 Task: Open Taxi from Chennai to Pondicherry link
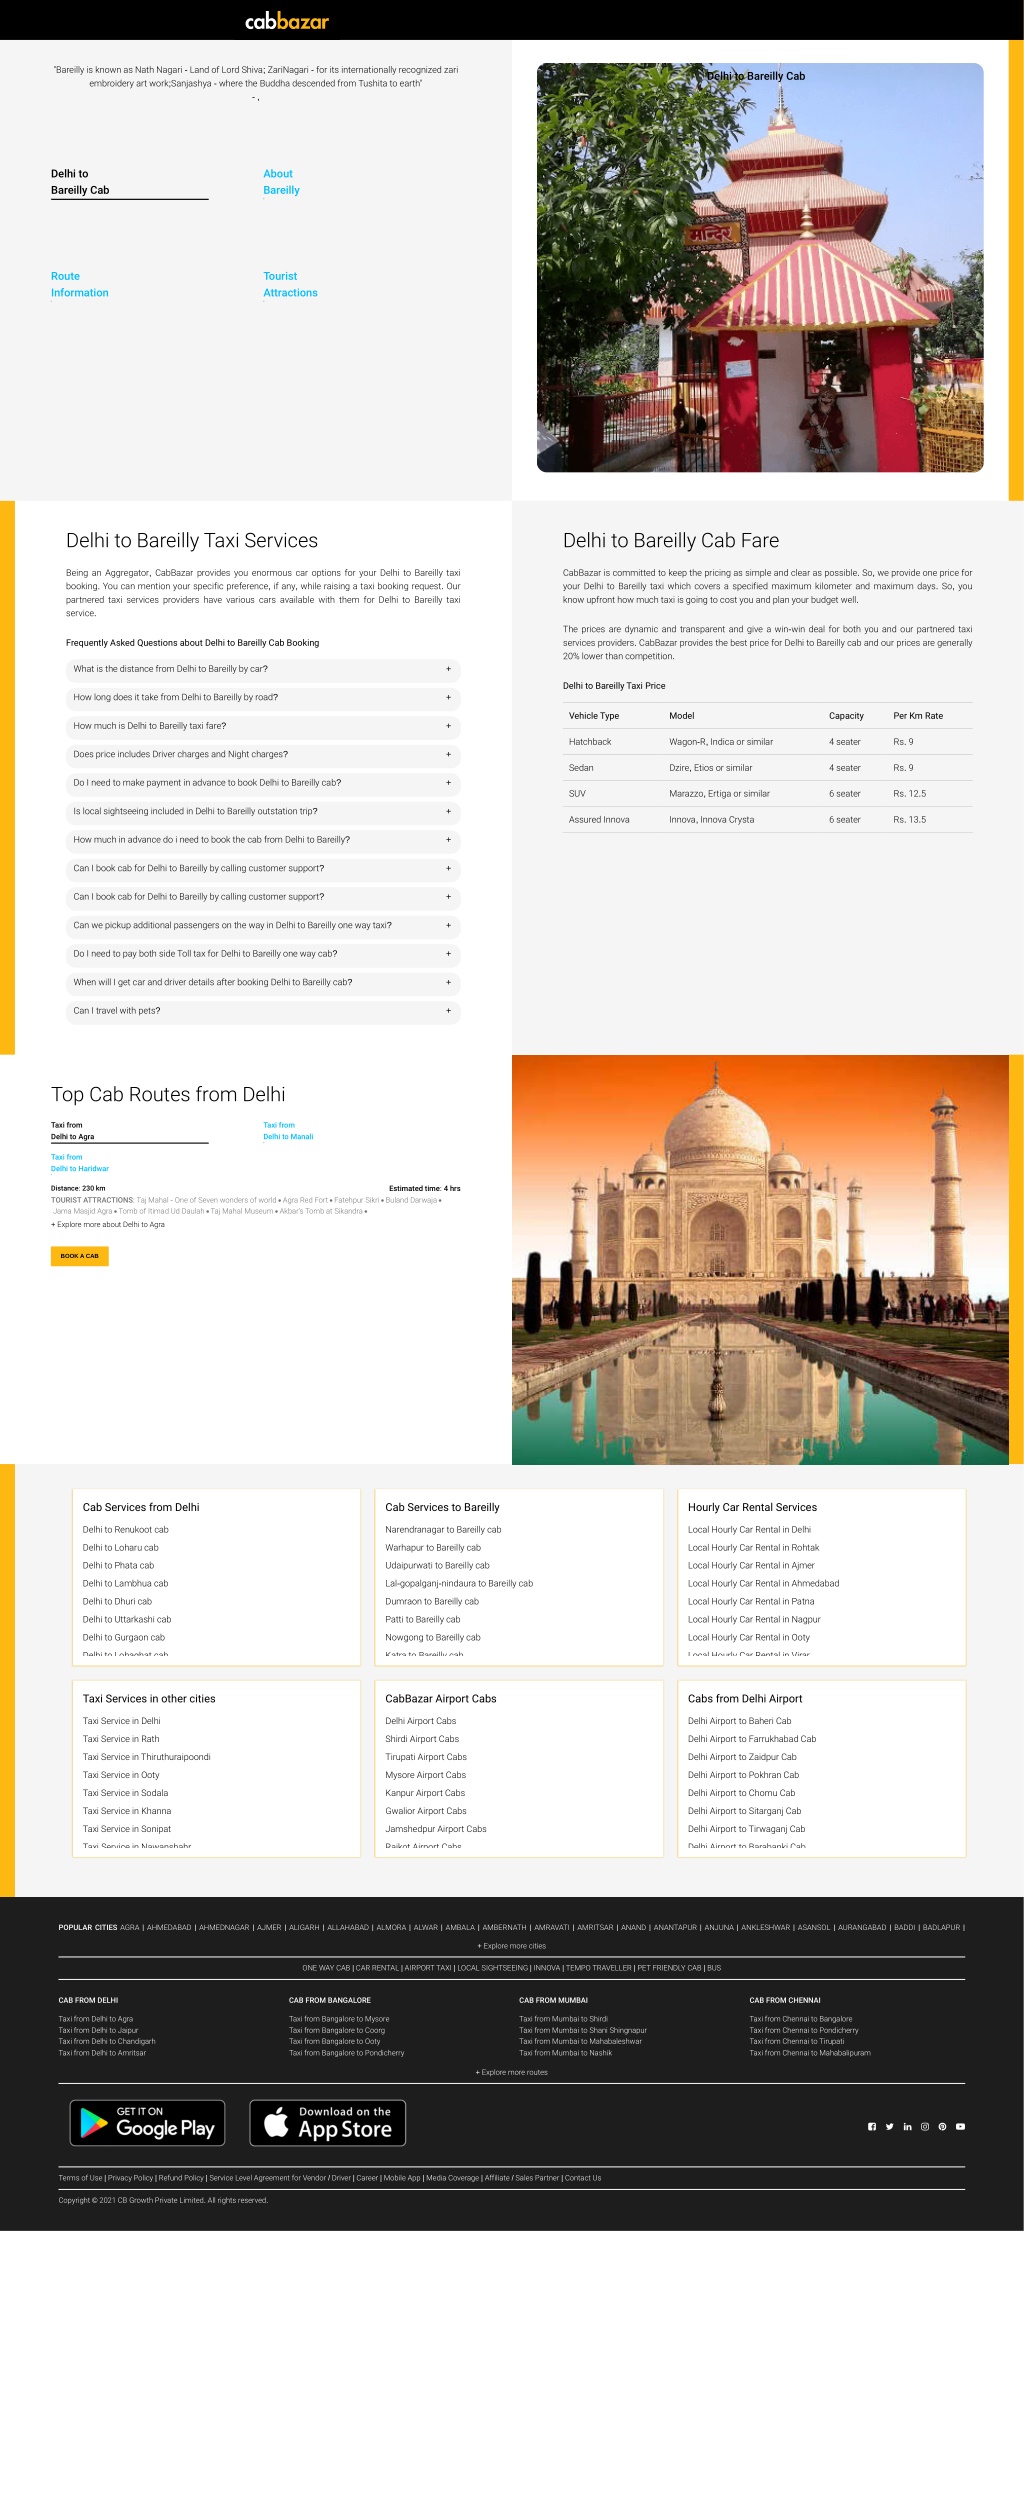click(x=804, y=2030)
